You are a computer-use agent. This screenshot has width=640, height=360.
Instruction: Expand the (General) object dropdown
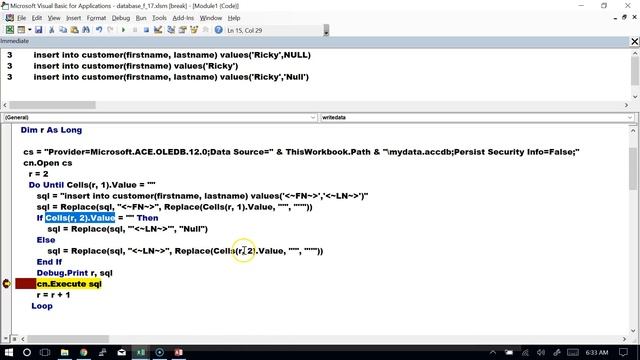click(x=313, y=118)
